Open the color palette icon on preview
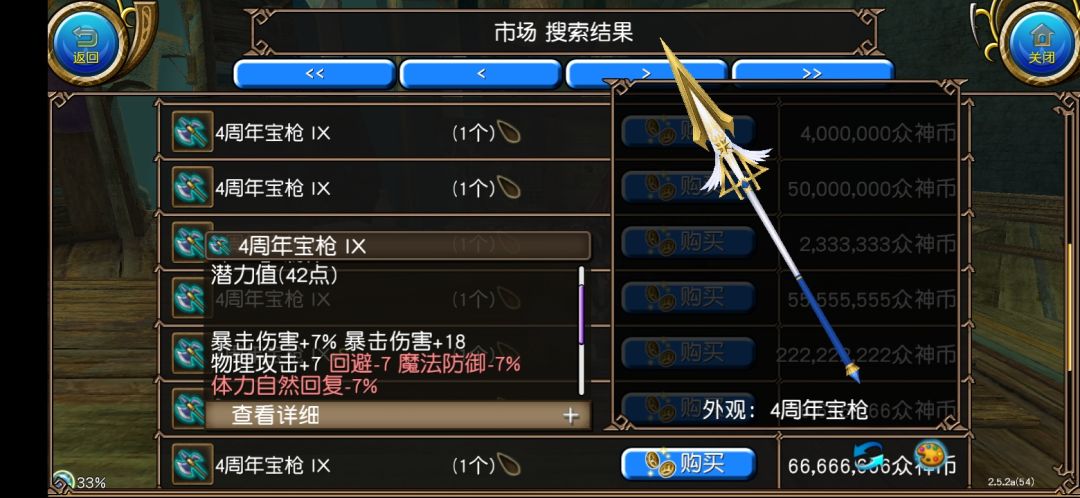The image size is (1080, 498). [931, 455]
